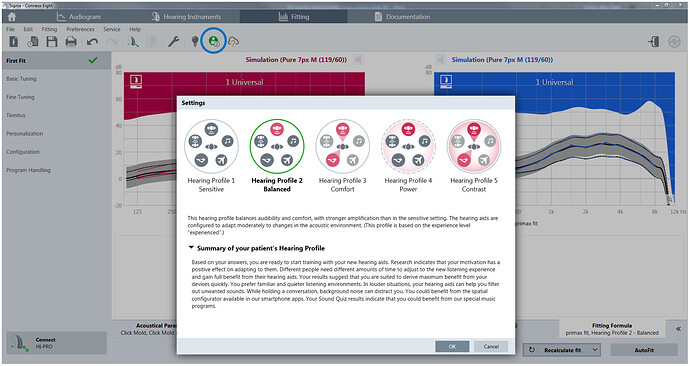690x366 pixels.
Task: Click the cloud question mark icon
Action: 233,42
